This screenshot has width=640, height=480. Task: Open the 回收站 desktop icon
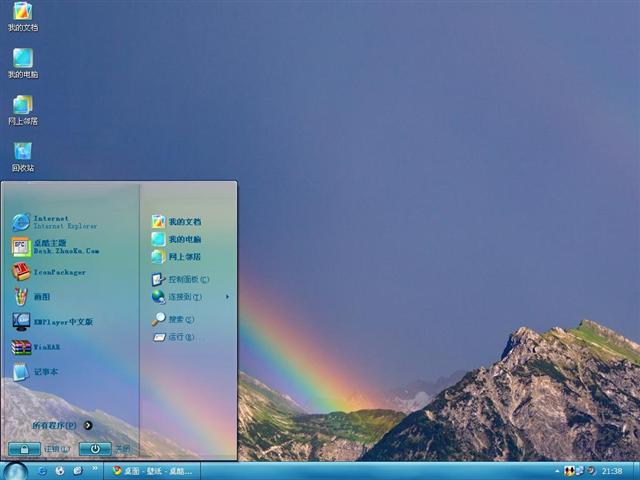22,153
